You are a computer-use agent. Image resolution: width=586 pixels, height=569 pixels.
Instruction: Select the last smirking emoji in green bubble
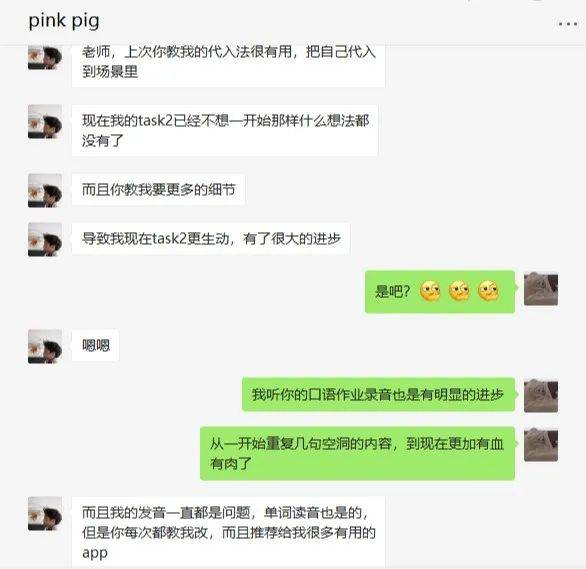pos(488,291)
